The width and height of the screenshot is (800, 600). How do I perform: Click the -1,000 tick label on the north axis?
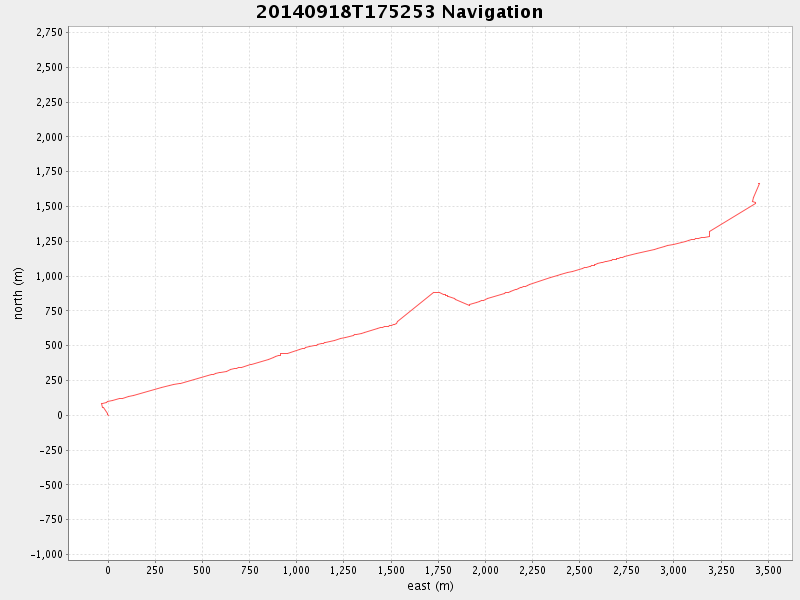tap(47, 554)
